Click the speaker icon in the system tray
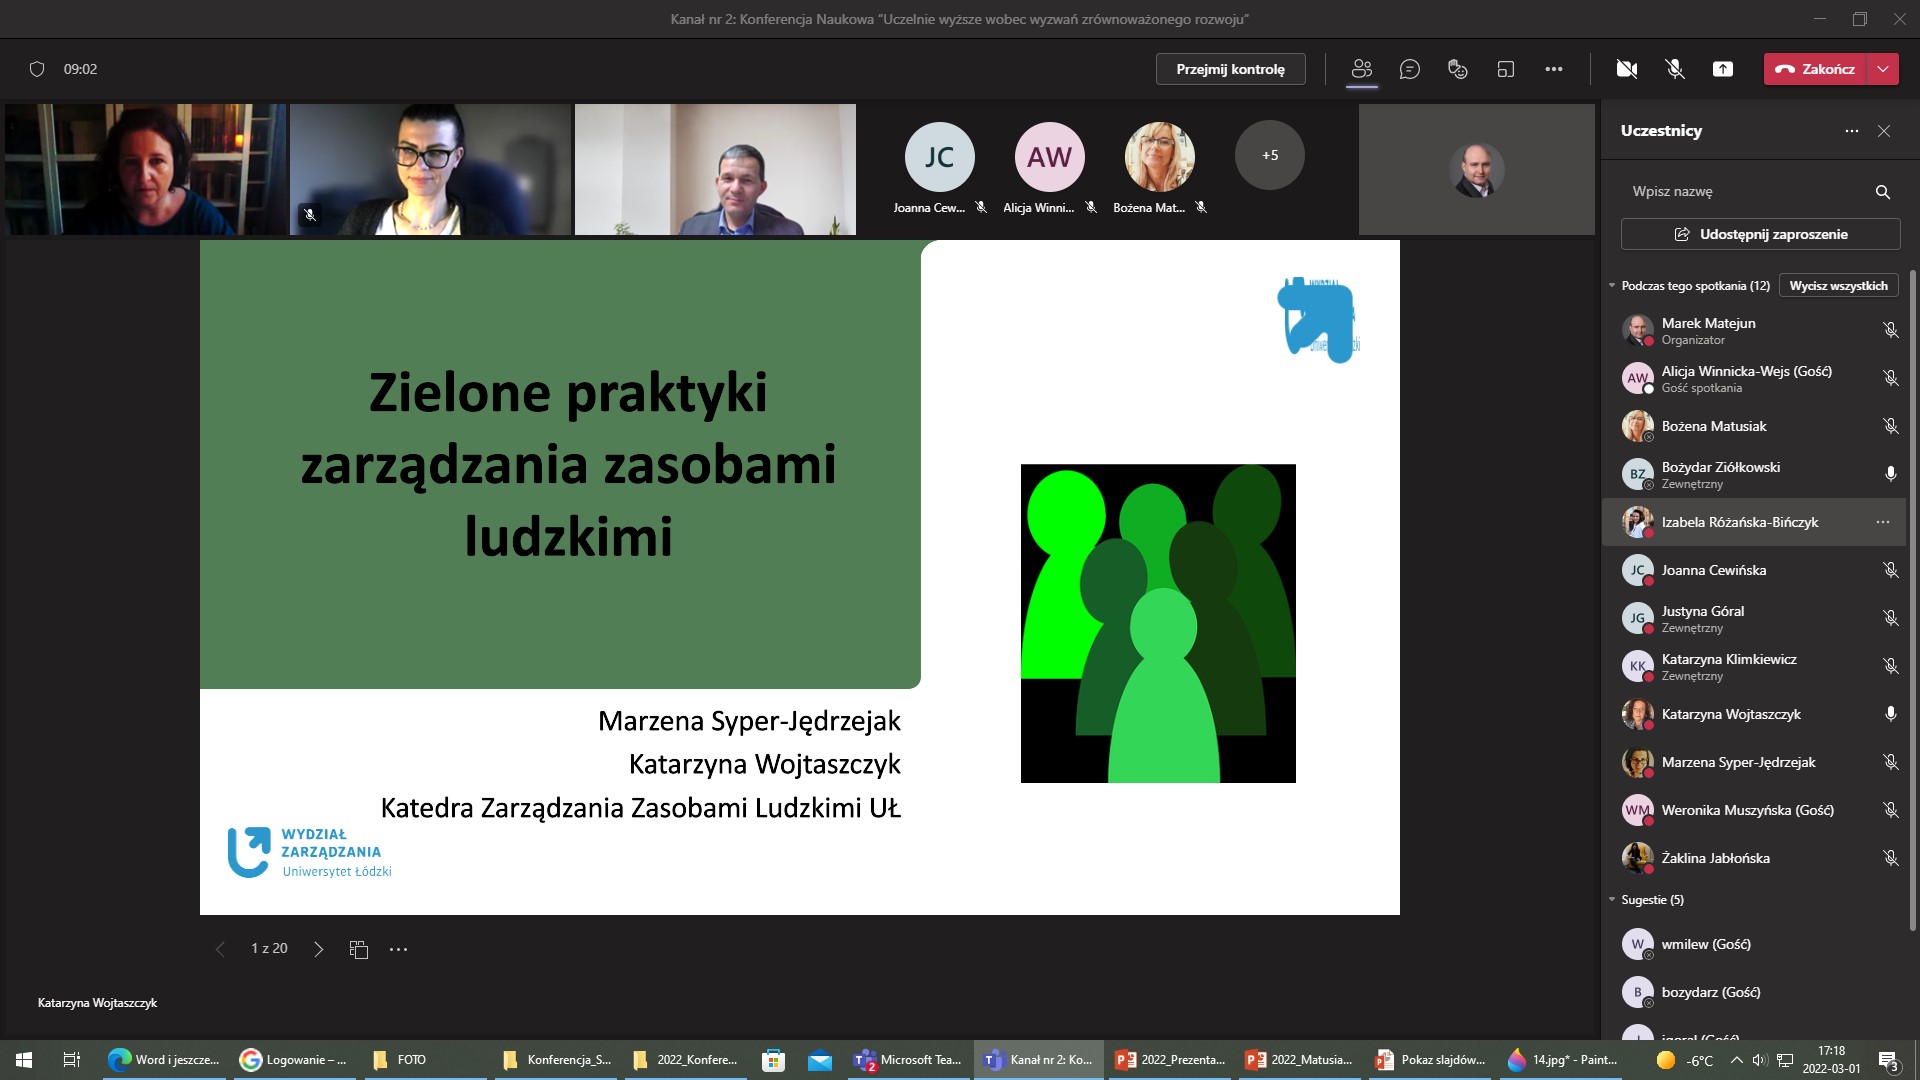Viewport: 1920px width, 1080px height. pos(1759,1059)
